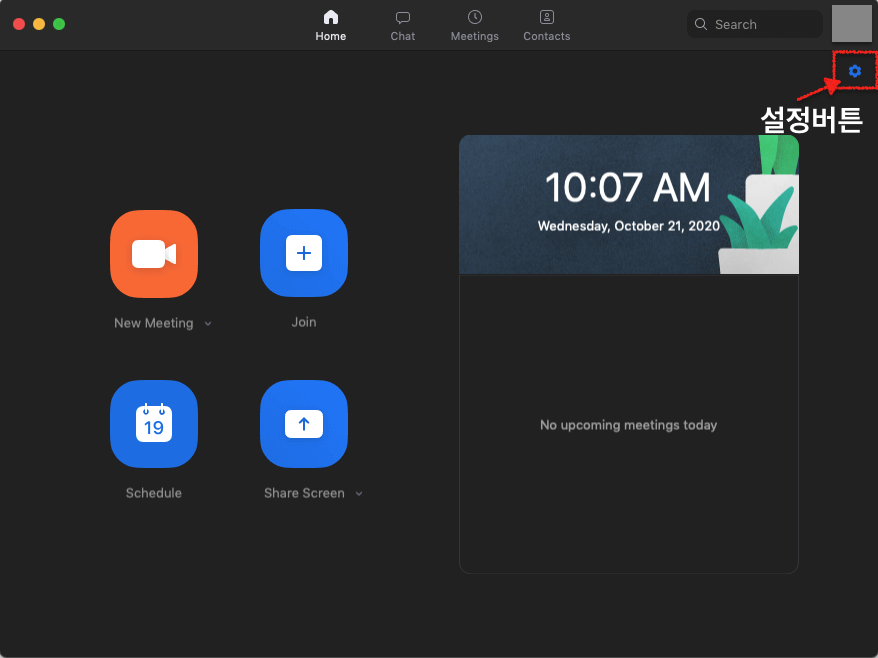This screenshot has width=878, height=658.
Task: Switch to the Home tab
Action: [331, 26]
